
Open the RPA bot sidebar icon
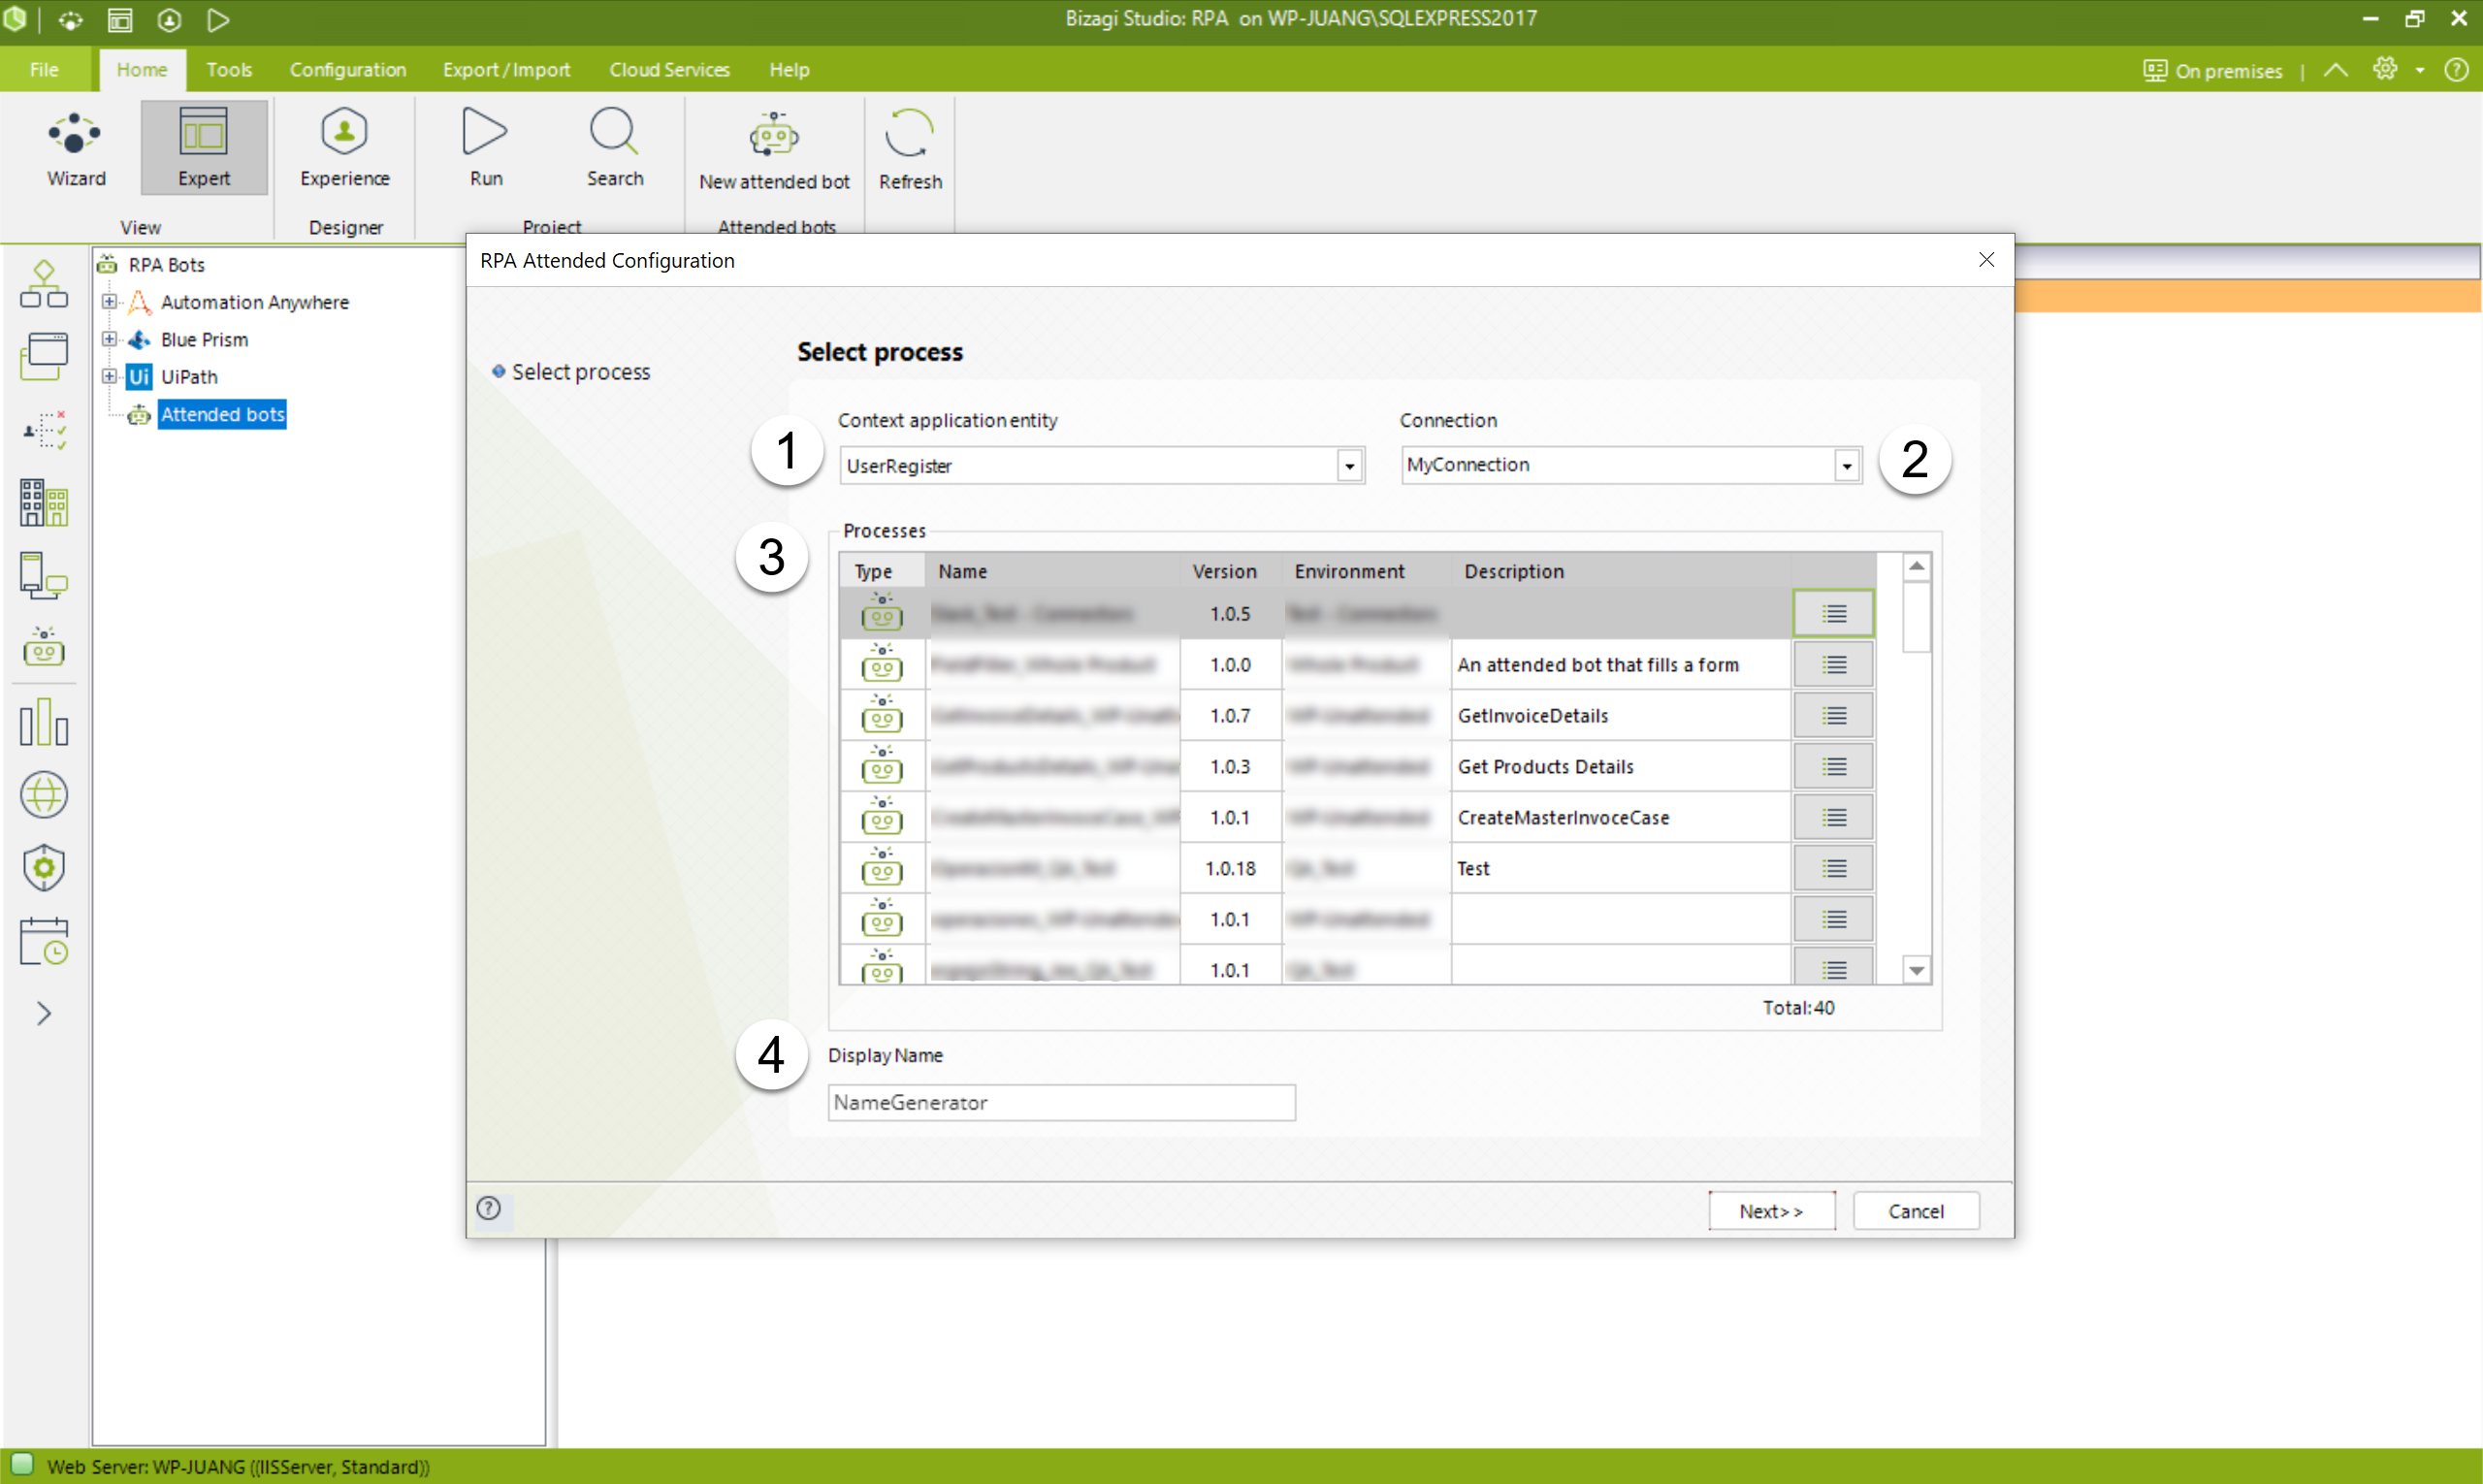(44, 648)
